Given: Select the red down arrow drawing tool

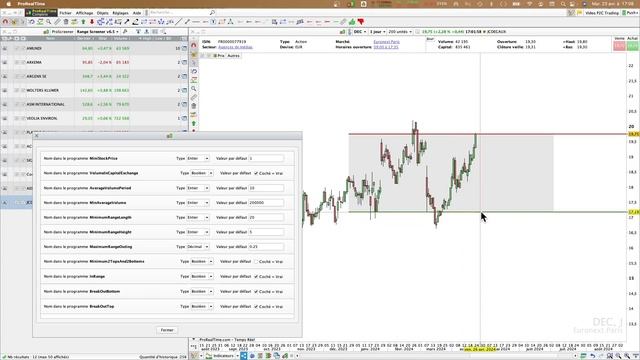Looking at the screenshot, I should click(x=92, y=22).
